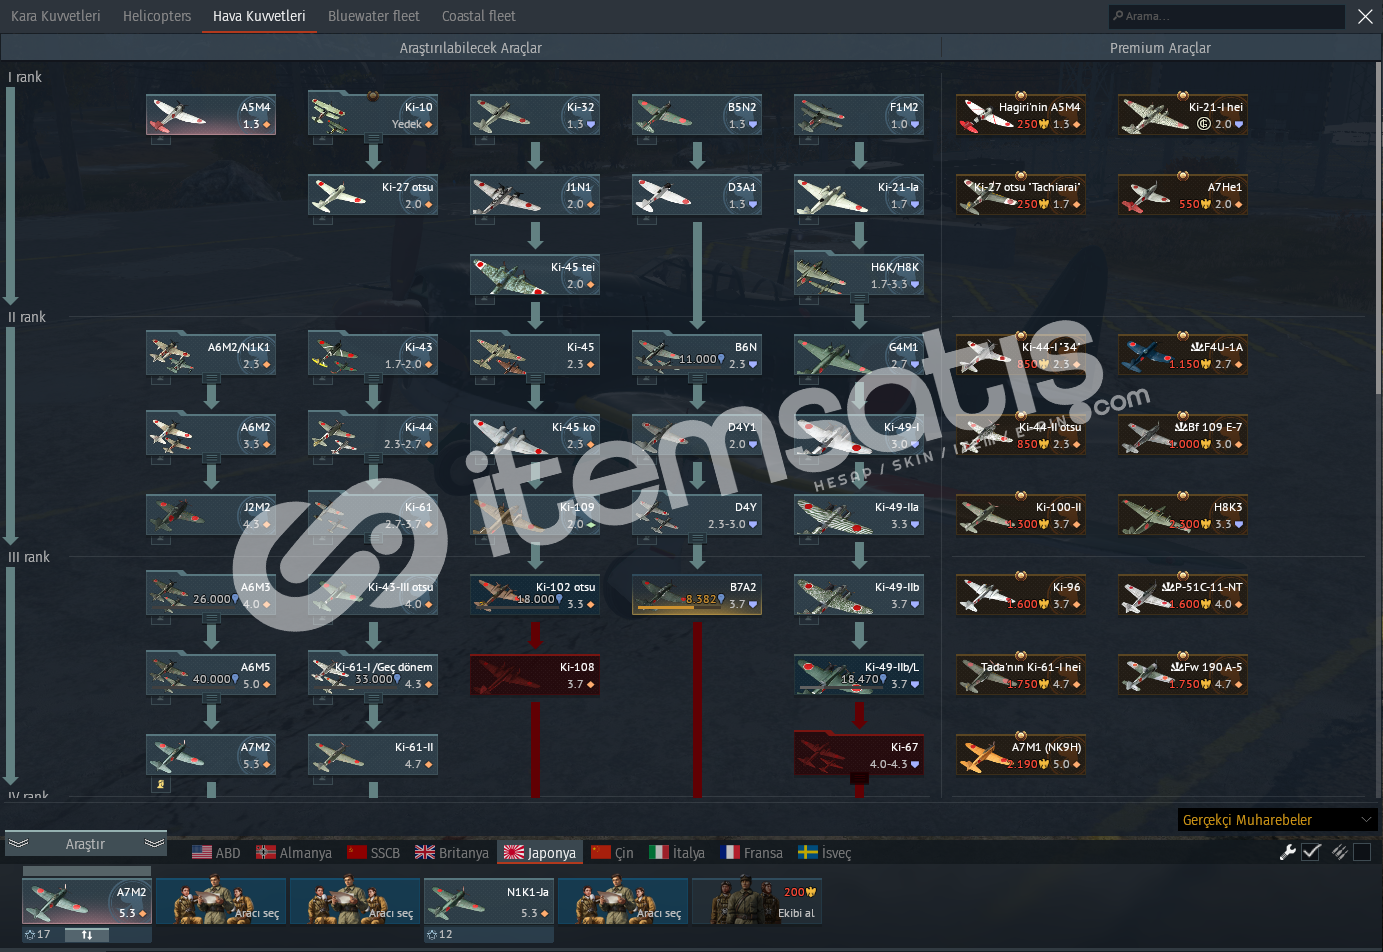The height and width of the screenshot is (952, 1383).
Task: Enable the checkbox beside the stripes icon
Action: pos(1362,852)
